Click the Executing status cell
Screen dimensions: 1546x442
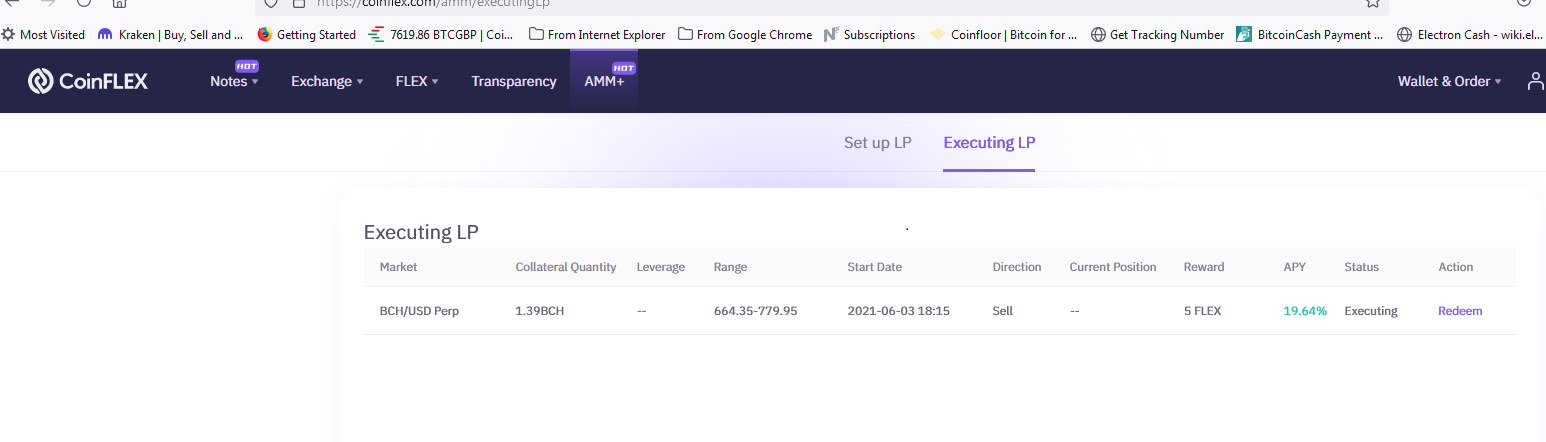(1371, 311)
